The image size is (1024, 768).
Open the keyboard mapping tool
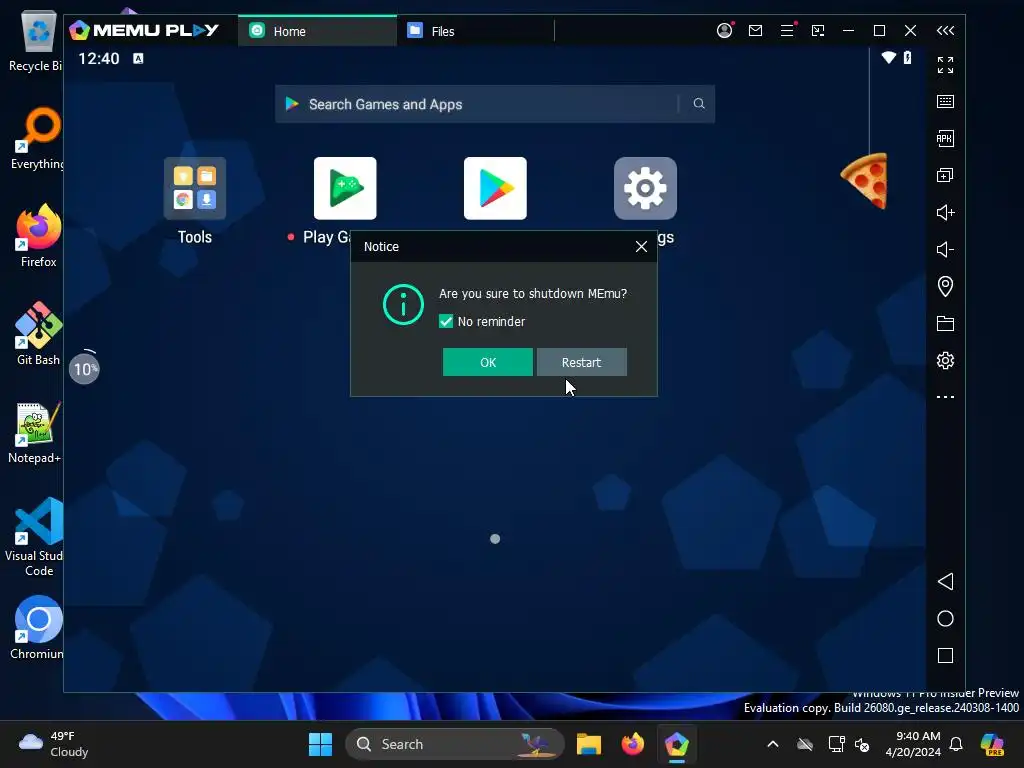click(945, 101)
